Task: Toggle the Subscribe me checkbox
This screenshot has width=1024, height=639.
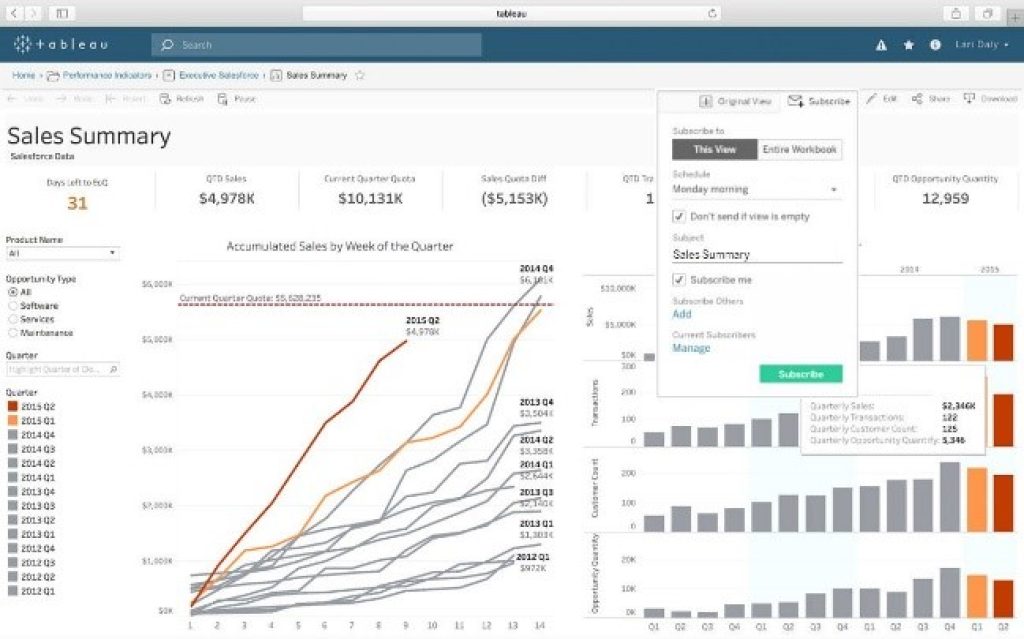Action: click(x=679, y=280)
